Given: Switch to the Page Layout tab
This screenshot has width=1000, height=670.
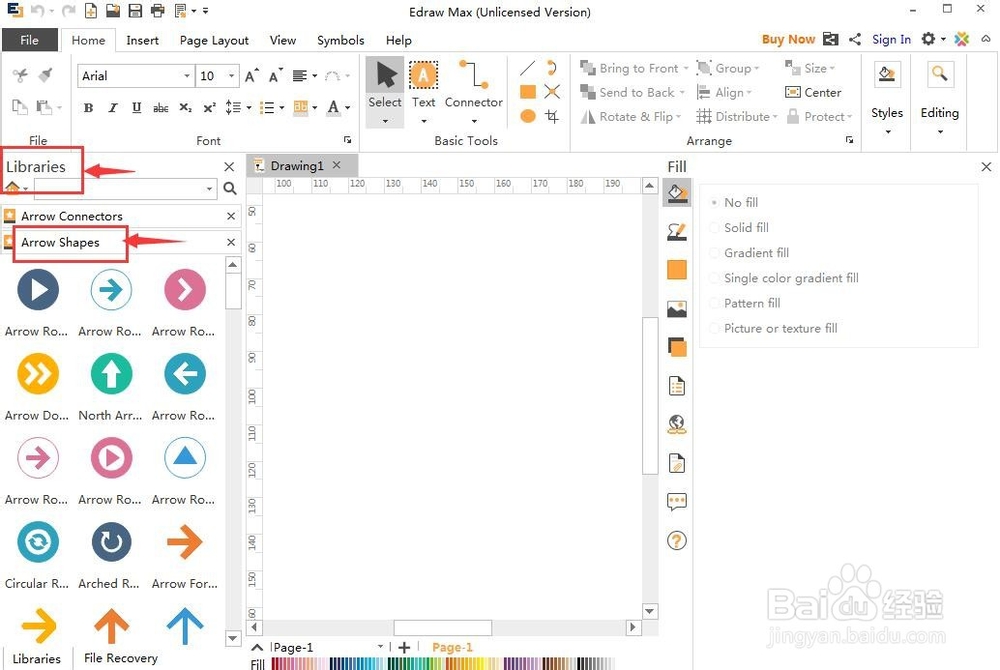Looking at the screenshot, I should tap(214, 40).
